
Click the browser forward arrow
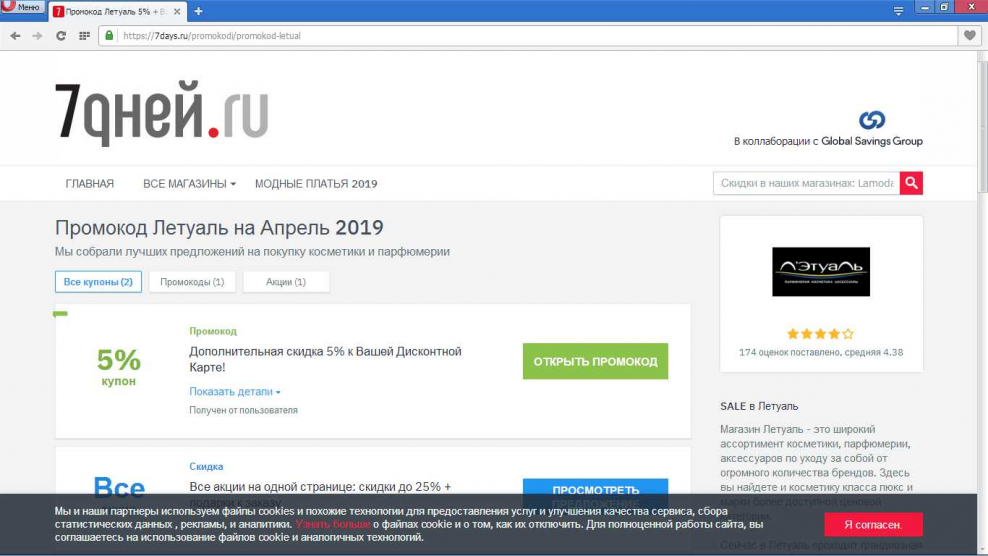tap(37, 36)
